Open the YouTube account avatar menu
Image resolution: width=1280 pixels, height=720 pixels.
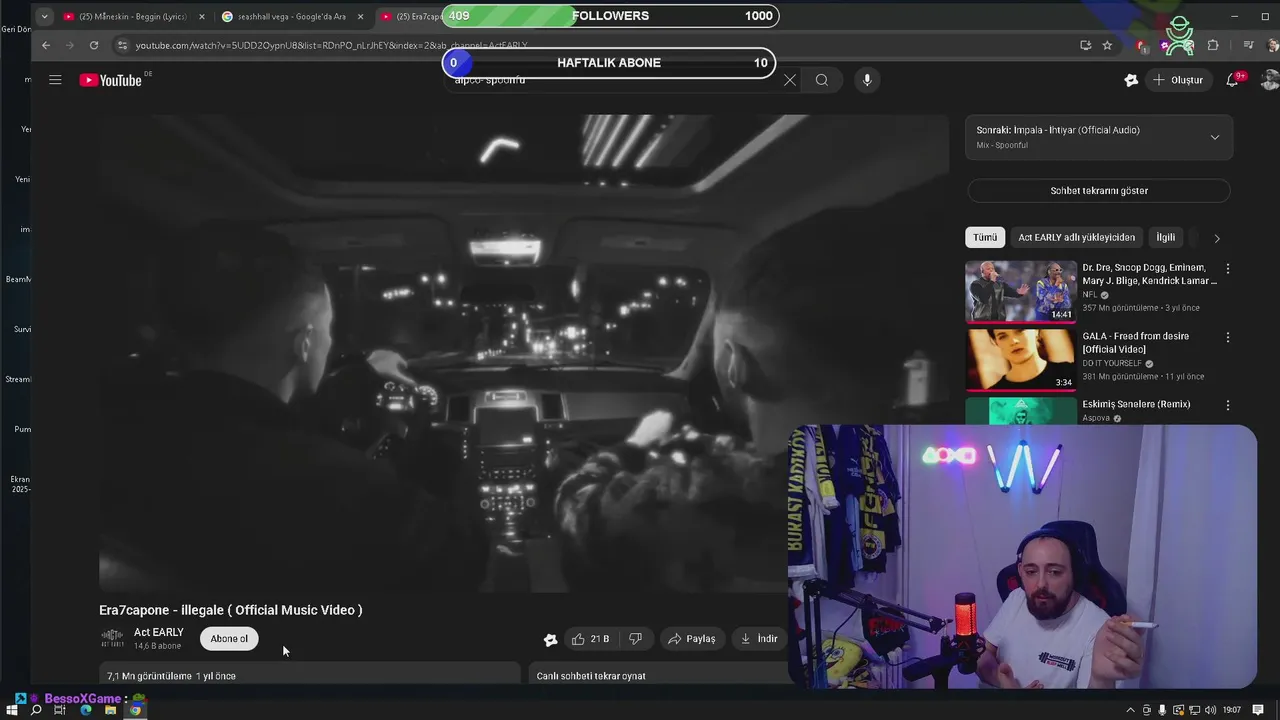(x=1270, y=80)
